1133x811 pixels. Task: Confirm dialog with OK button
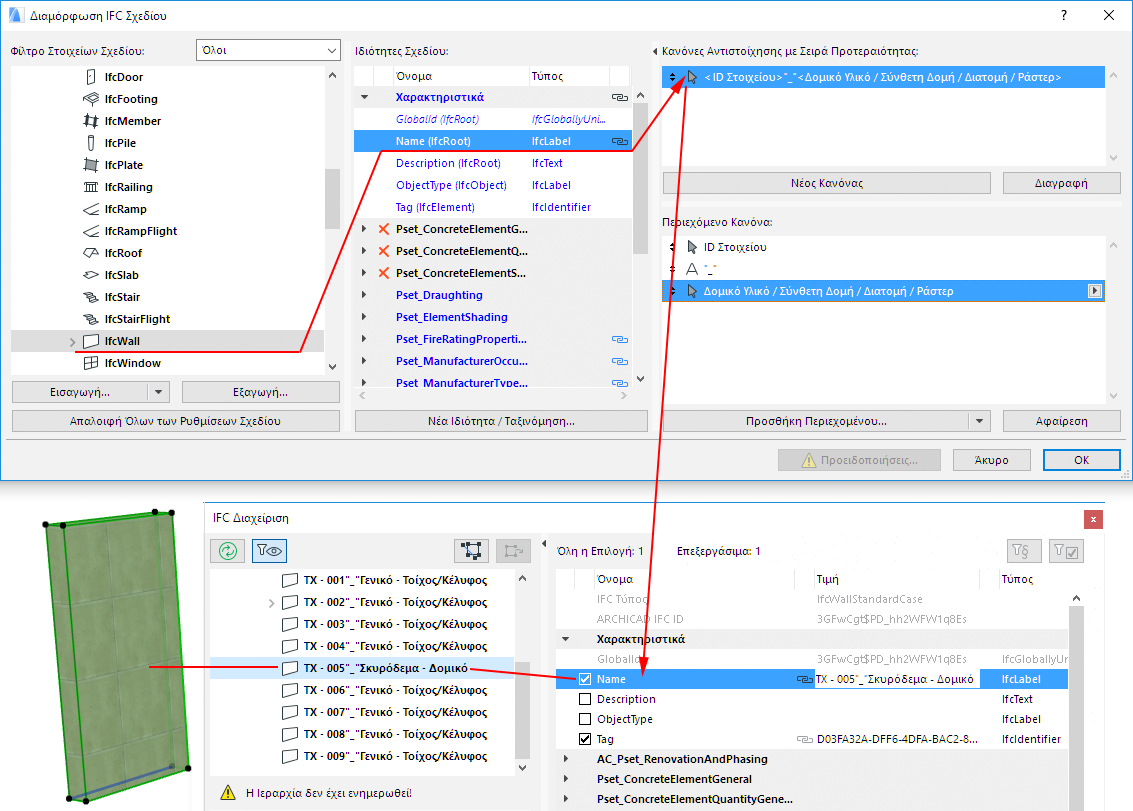pyautogui.click(x=1082, y=460)
